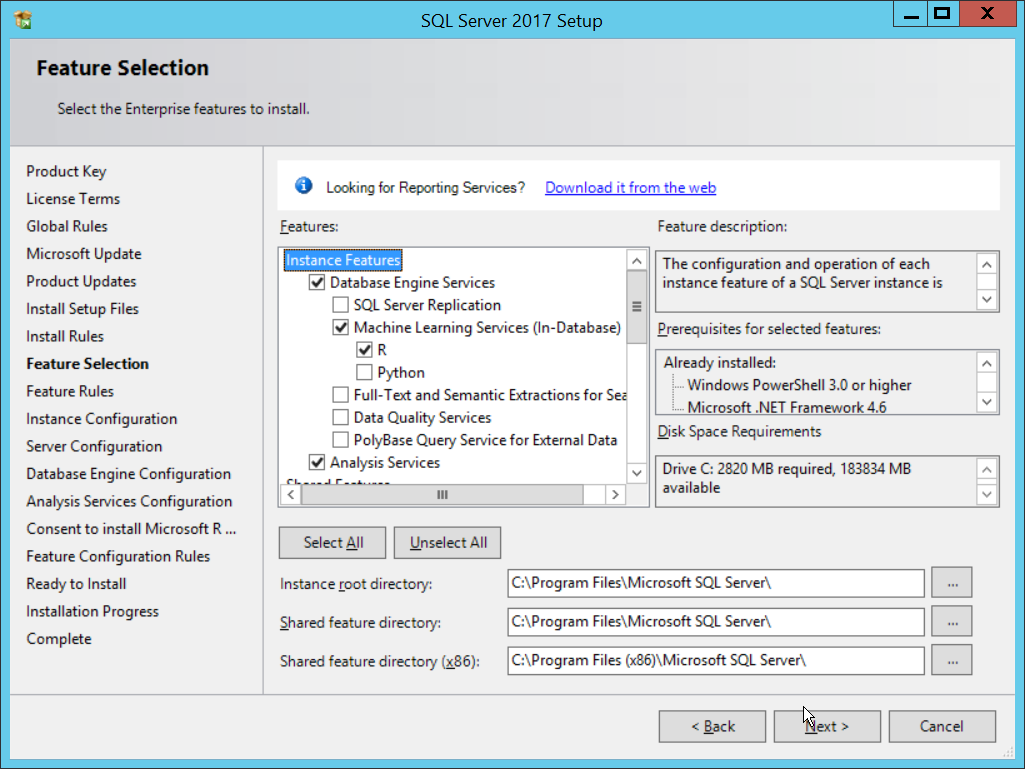Viewport: 1025px width, 769px height.
Task: Select Data Quality Services in the features tree
Action: (422, 418)
